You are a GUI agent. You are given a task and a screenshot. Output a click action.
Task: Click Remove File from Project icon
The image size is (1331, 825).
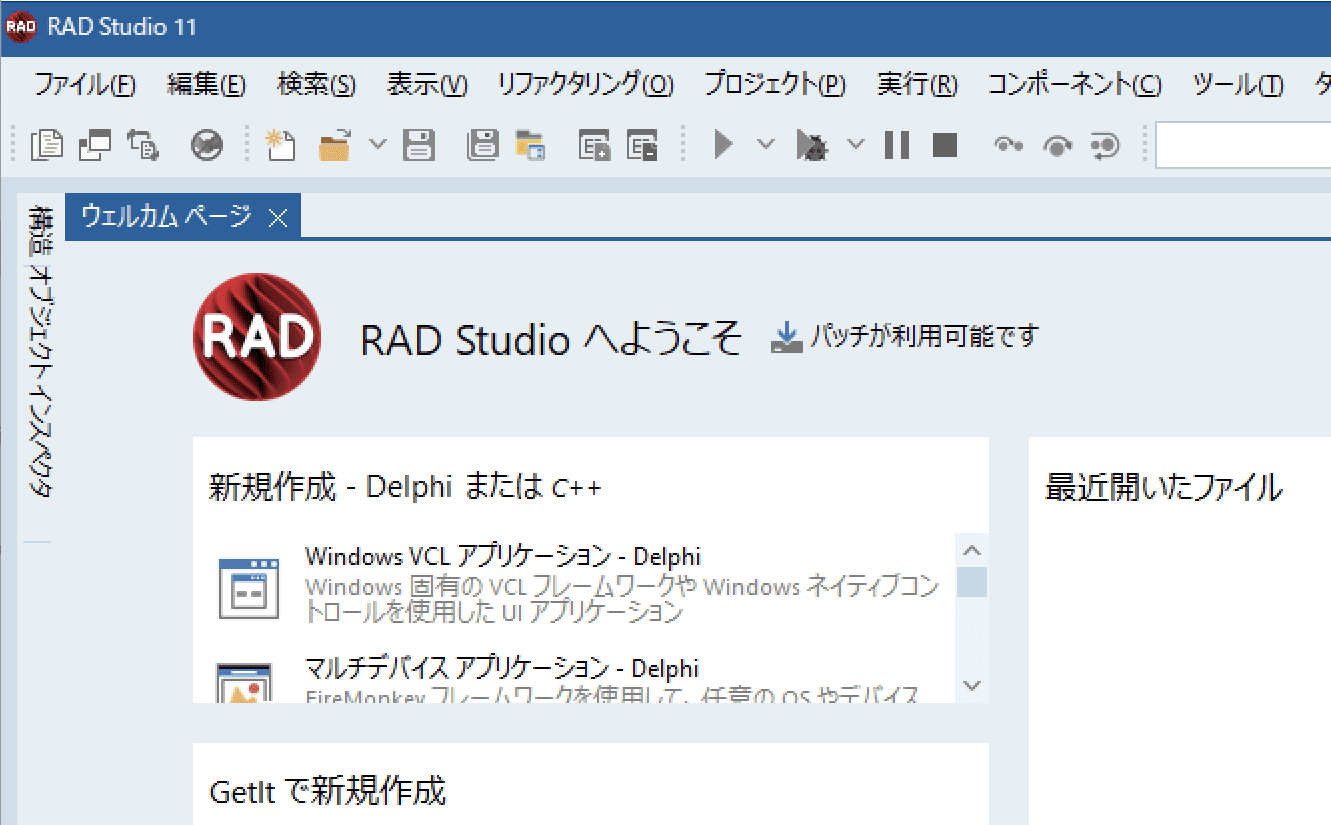click(x=641, y=146)
